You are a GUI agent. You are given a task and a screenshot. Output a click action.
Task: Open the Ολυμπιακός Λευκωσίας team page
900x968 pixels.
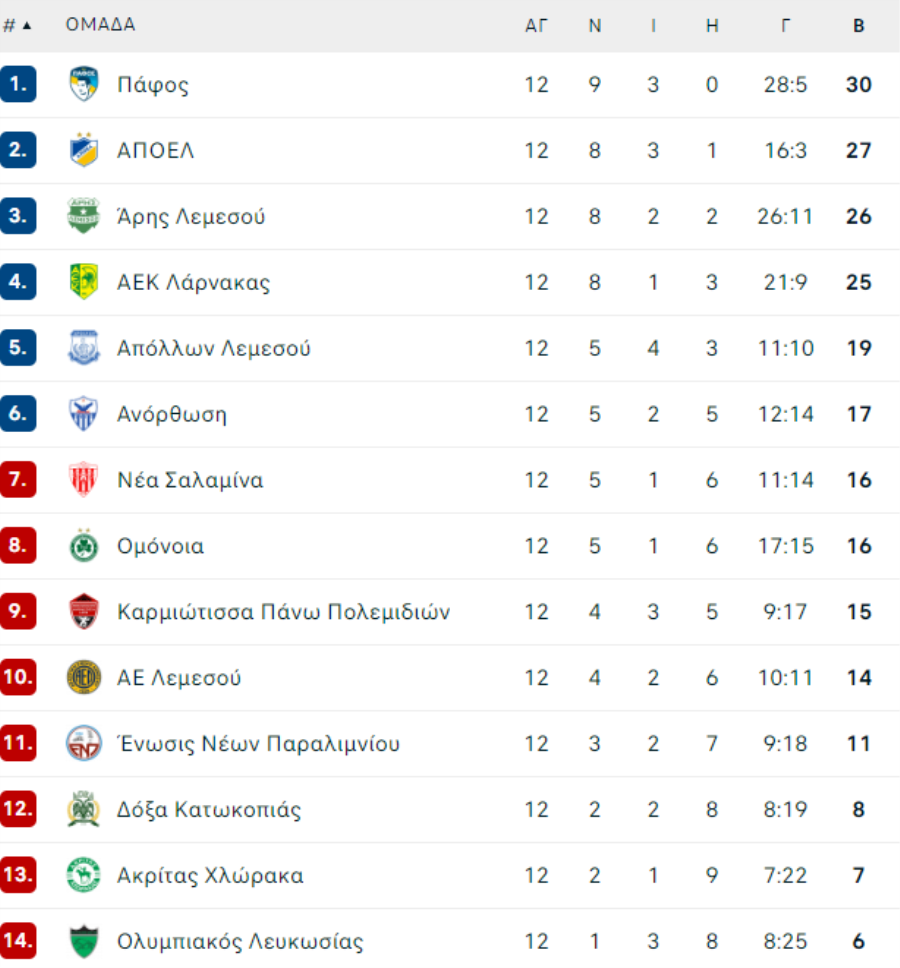[240, 941]
